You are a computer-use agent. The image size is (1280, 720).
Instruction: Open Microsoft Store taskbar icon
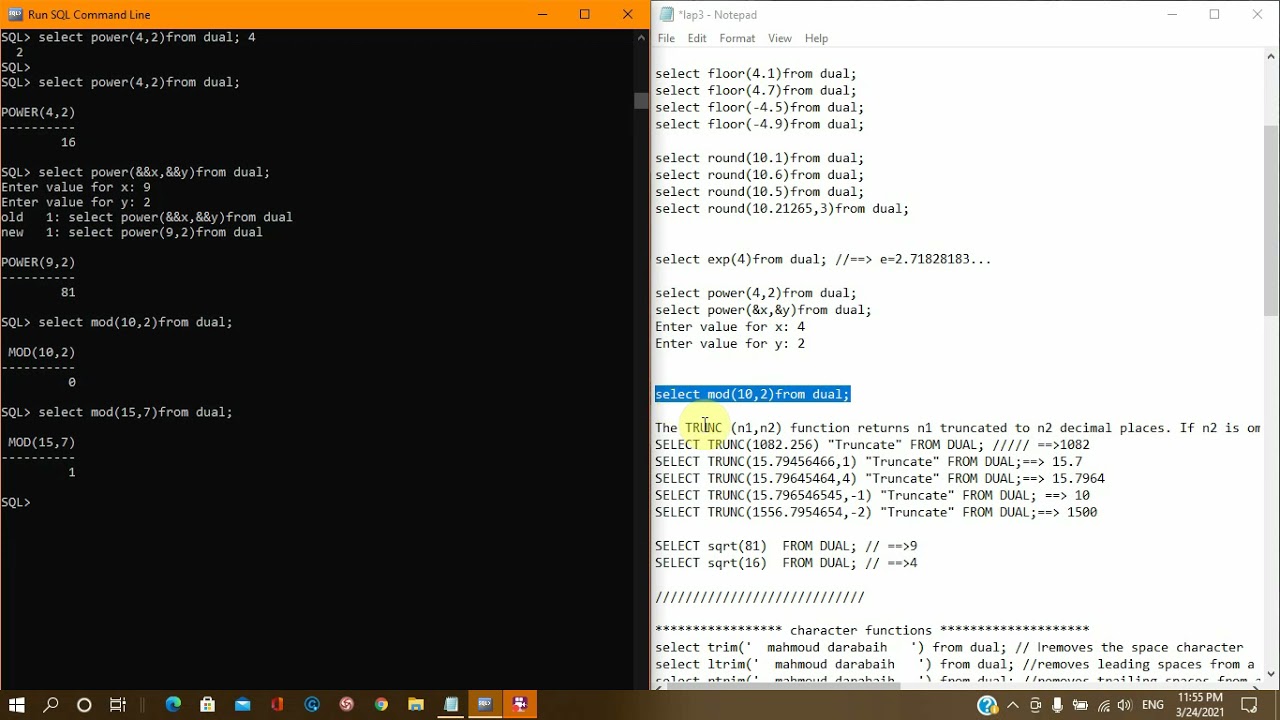(x=208, y=705)
